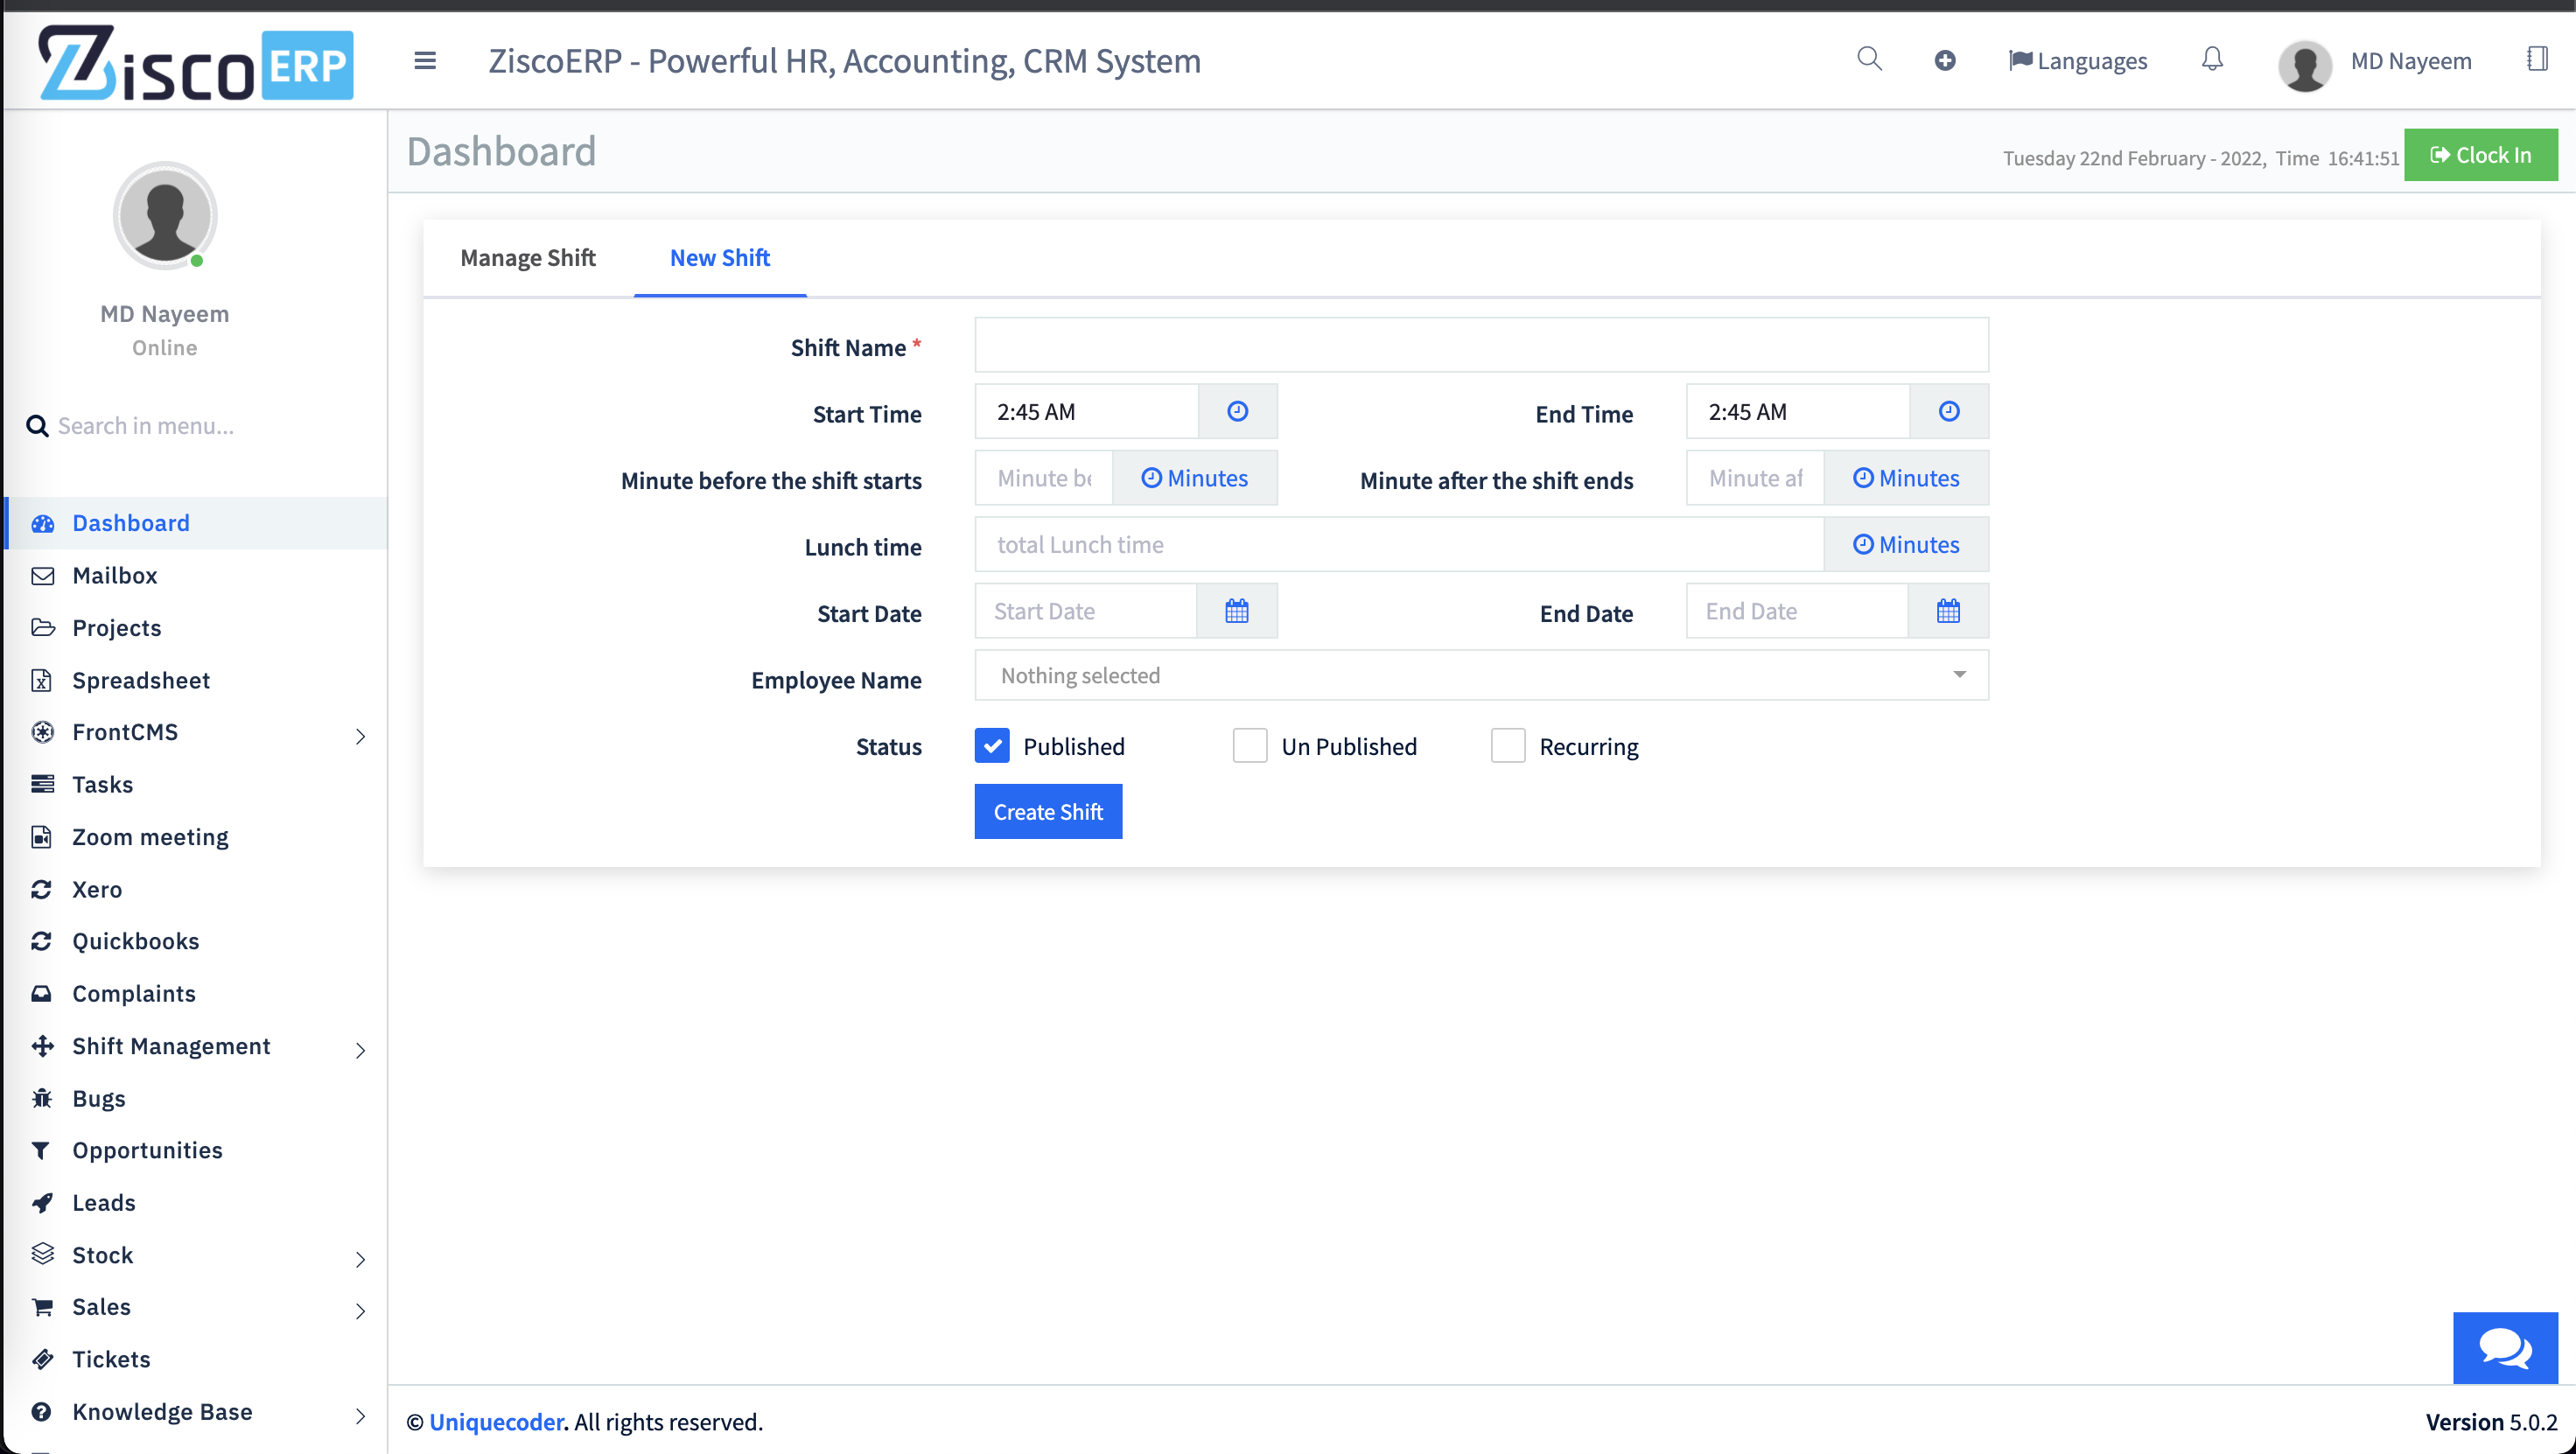Check the Un Published checkbox

1250,746
